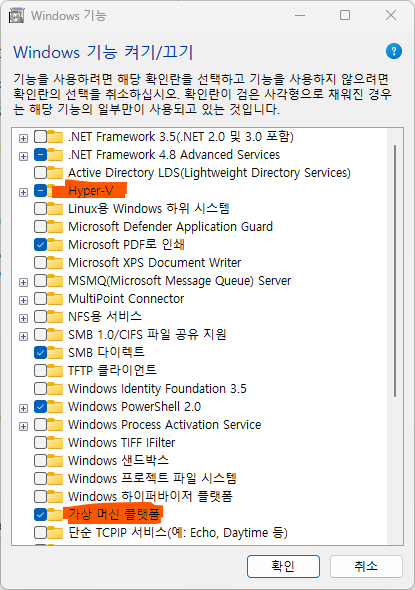Check Windows TIFF IFilter checkbox
Viewport: 415px width, 590px height.
coord(40,442)
